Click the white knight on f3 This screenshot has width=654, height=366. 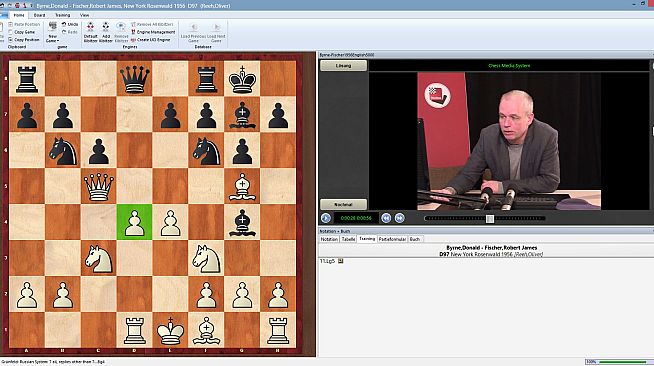click(x=206, y=258)
